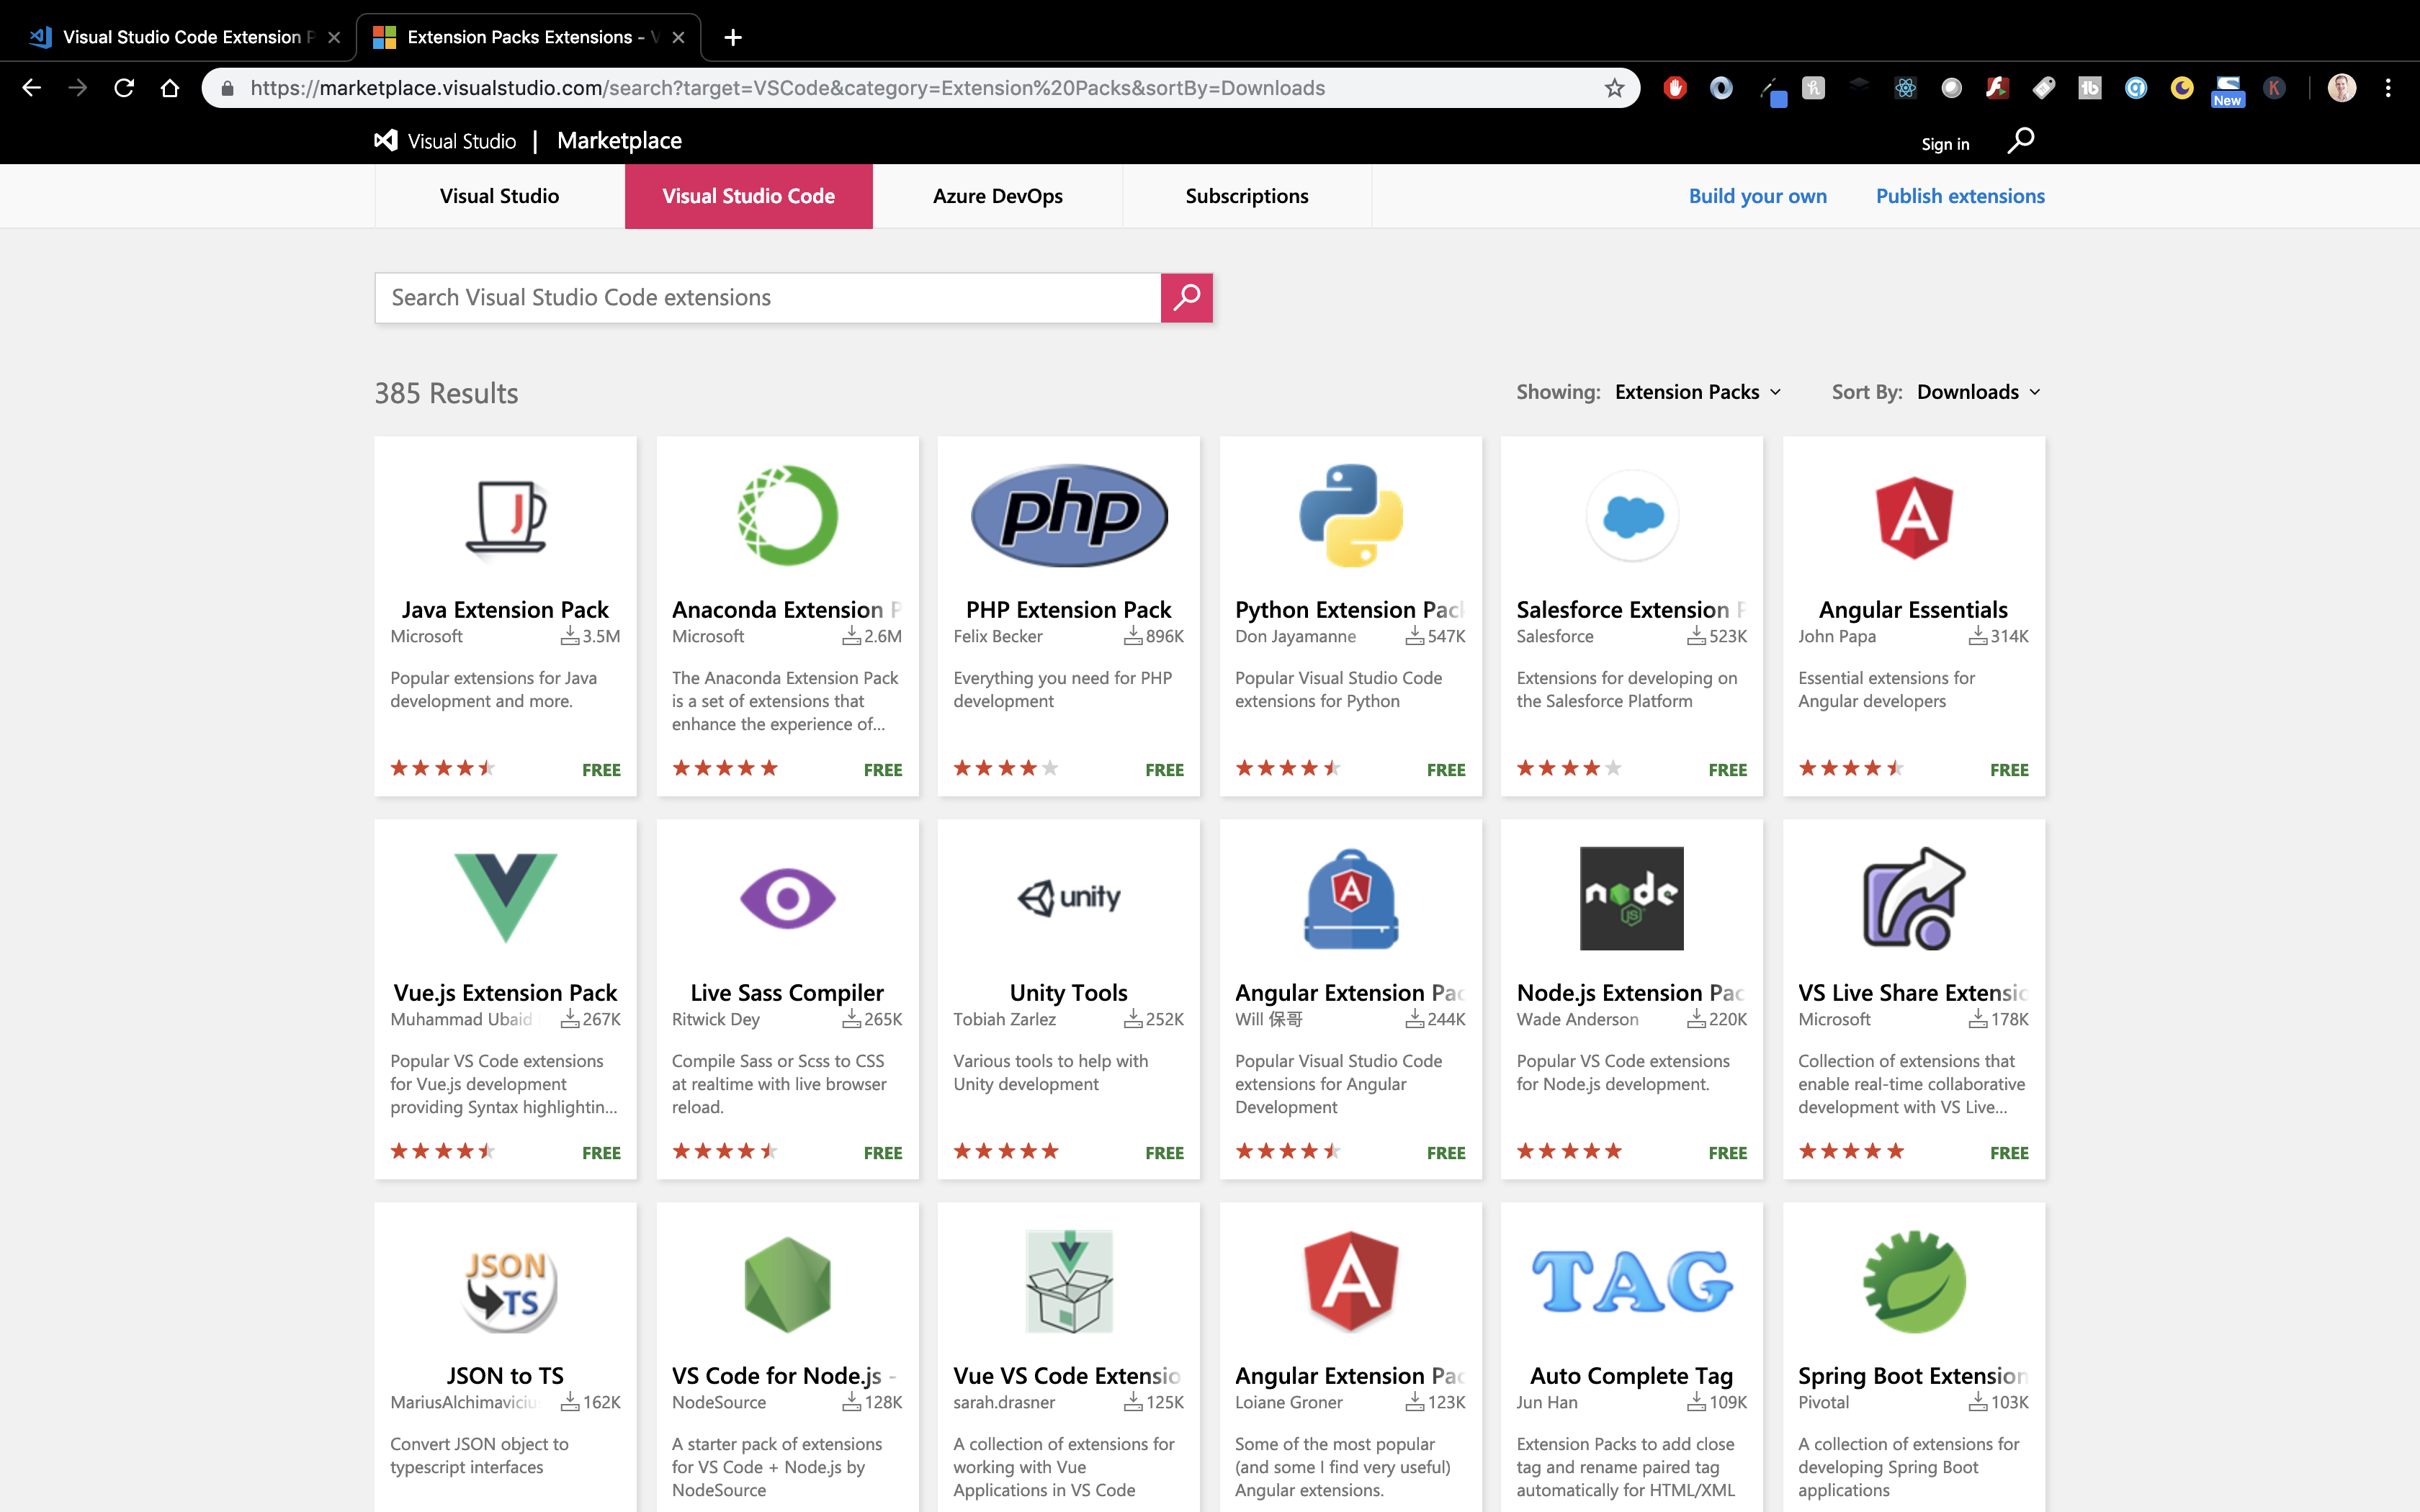Click the Vue.js Extension Pack V logo

click(x=506, y=898)
